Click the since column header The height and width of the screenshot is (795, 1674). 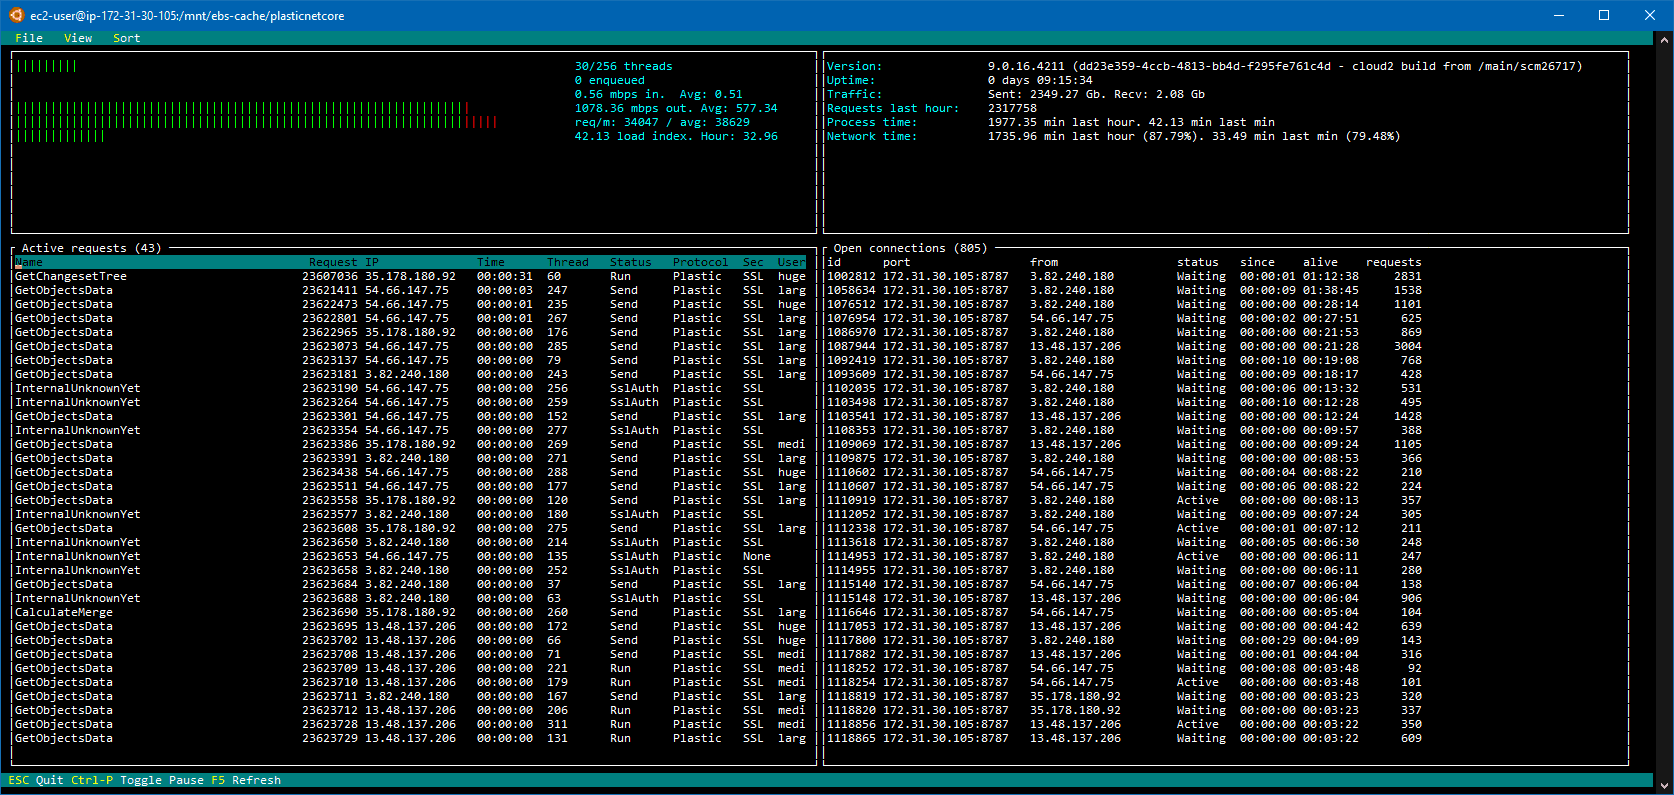click(x=1257, y=262)
